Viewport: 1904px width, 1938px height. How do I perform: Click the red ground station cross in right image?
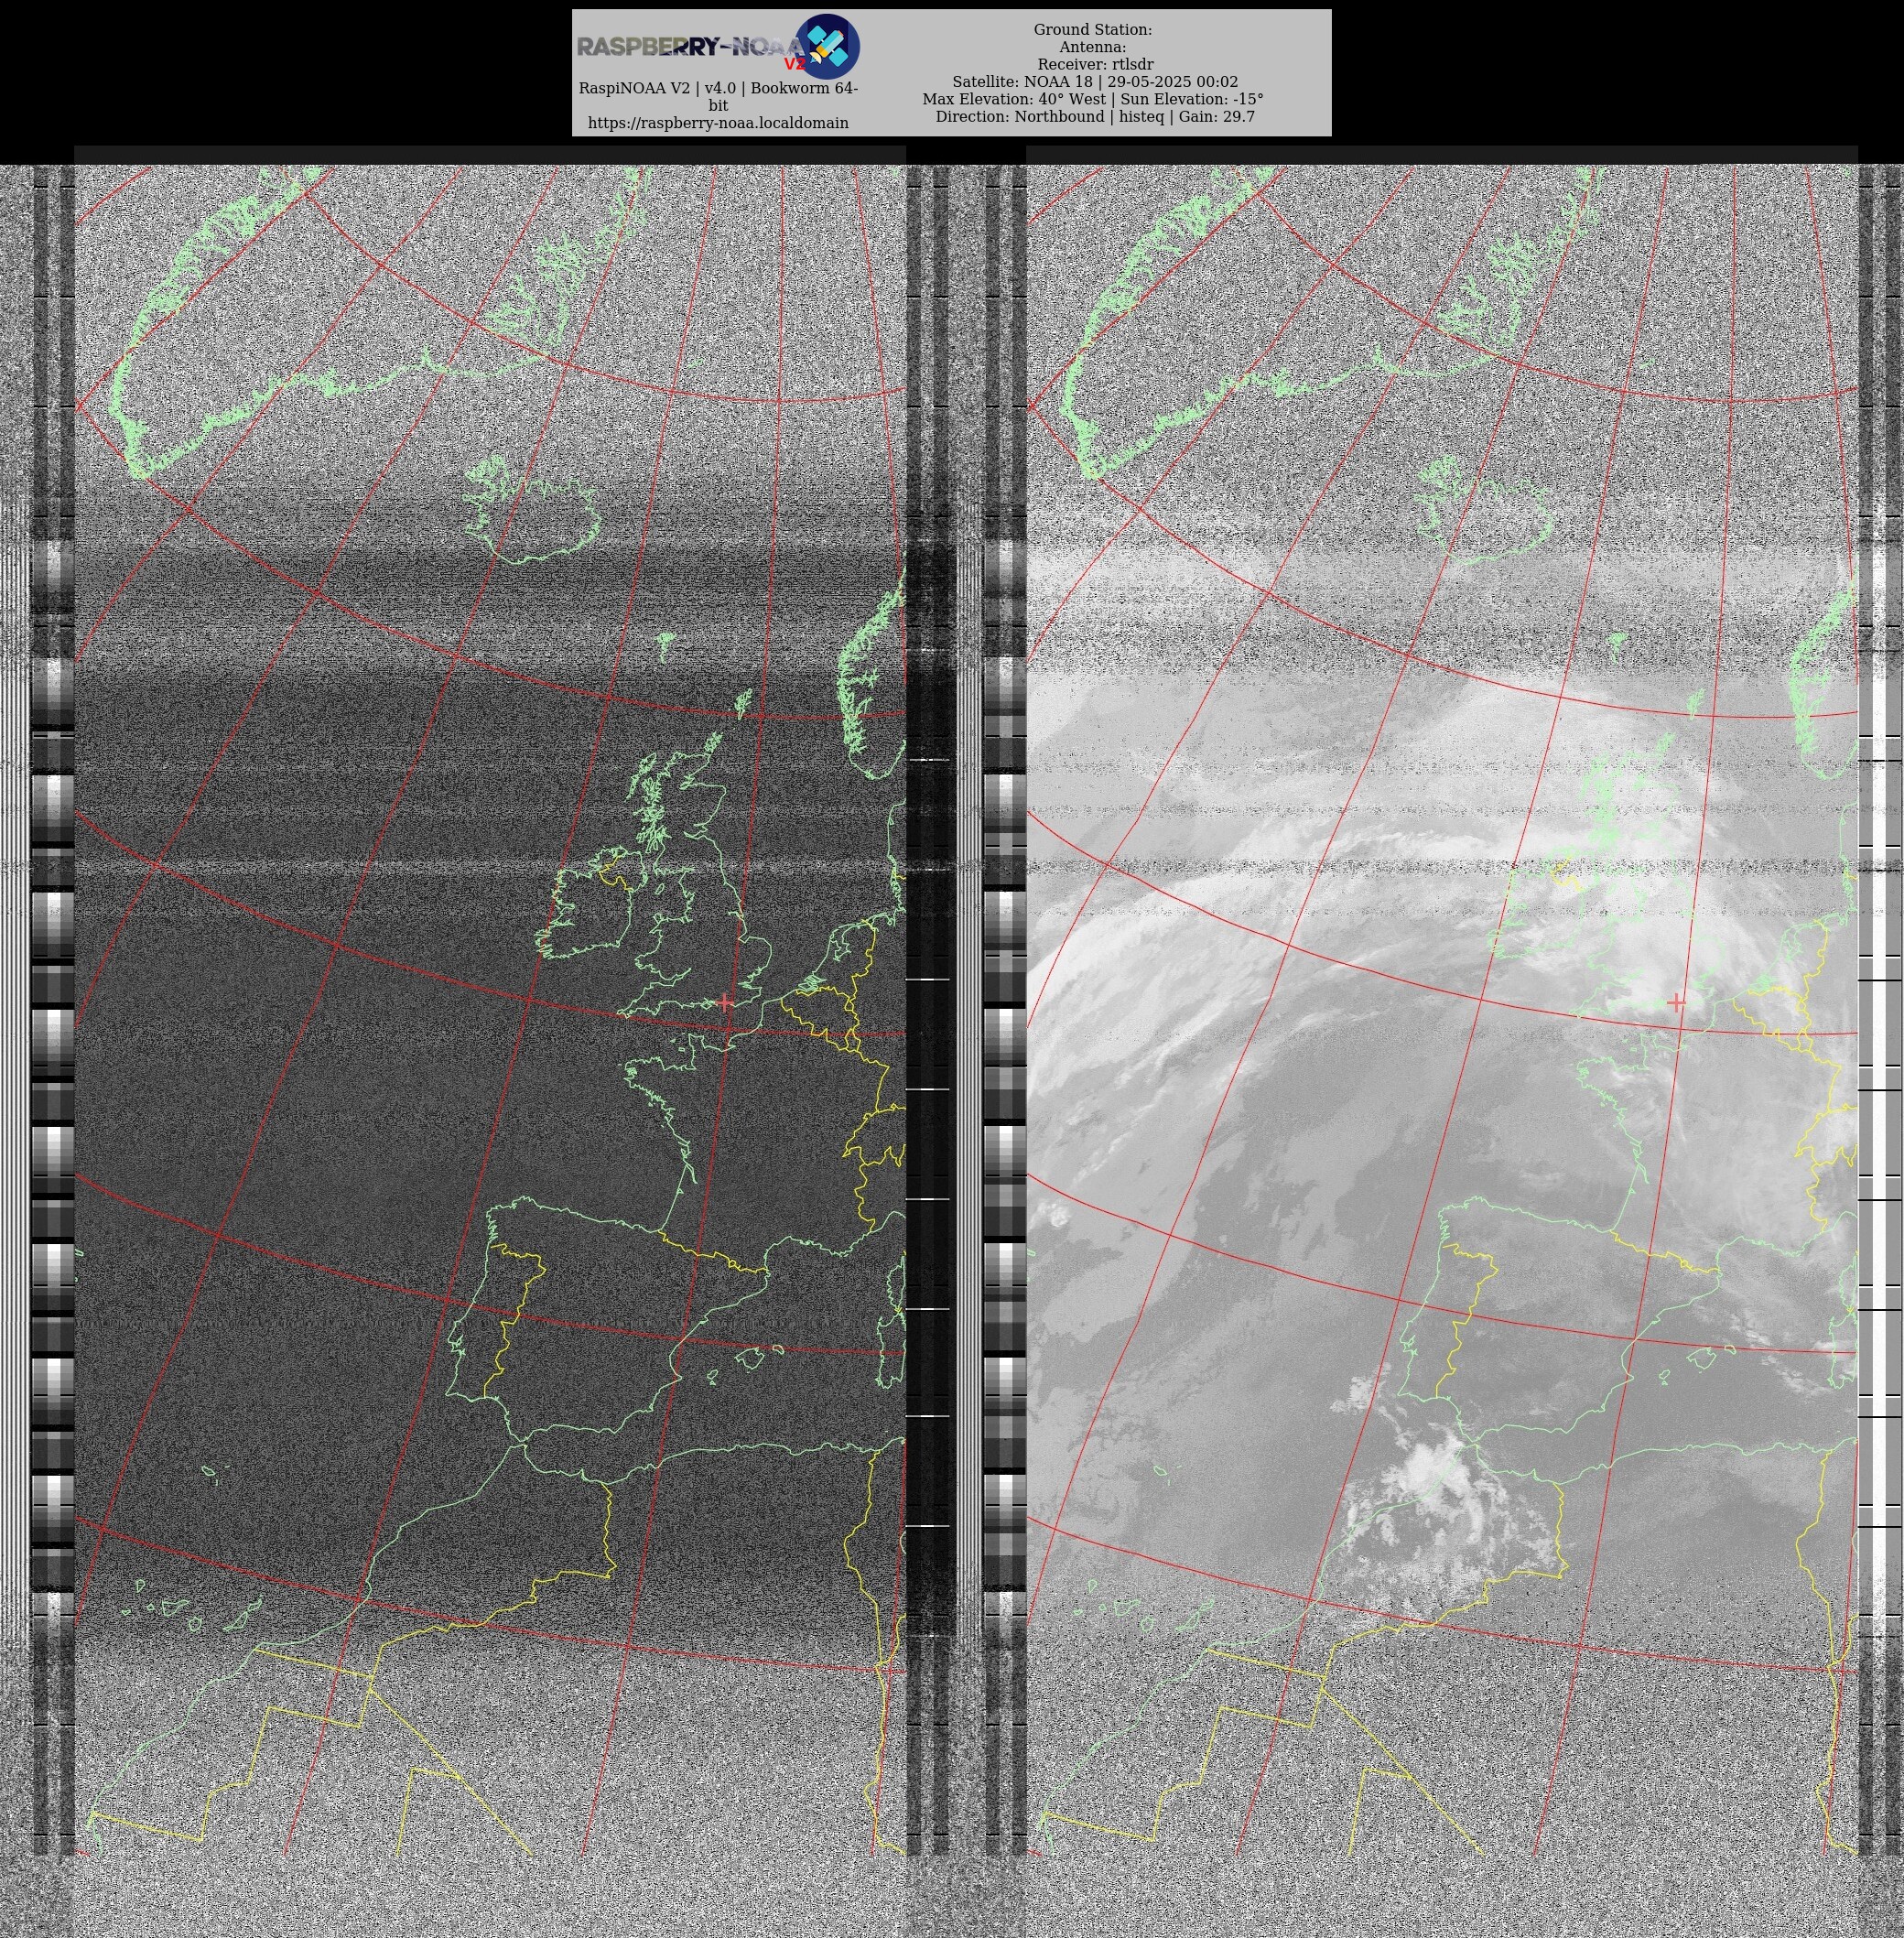pos(1677,1002)
